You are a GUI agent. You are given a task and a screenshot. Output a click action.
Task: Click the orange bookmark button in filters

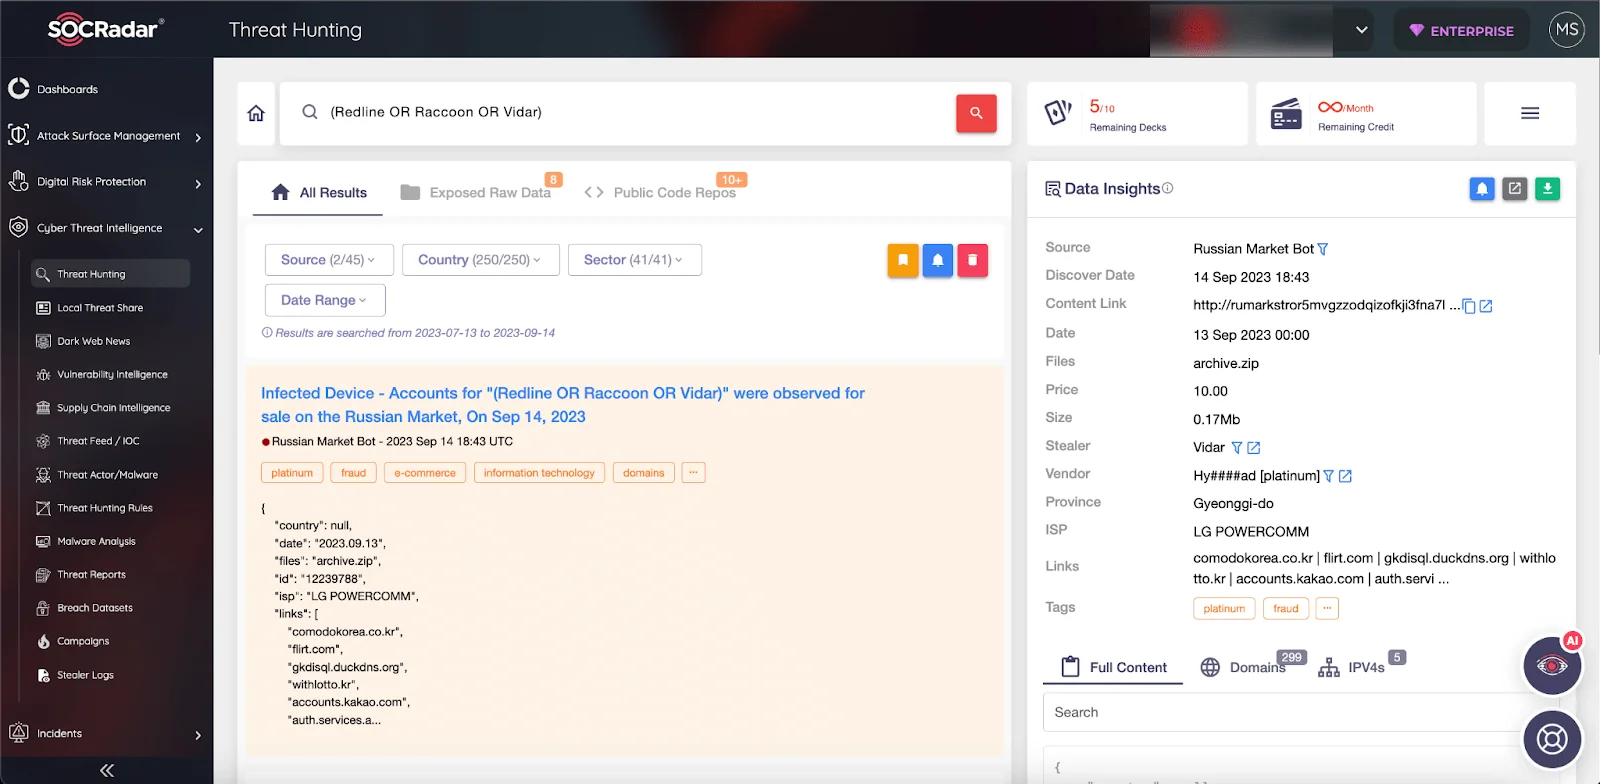click(903, 260)
